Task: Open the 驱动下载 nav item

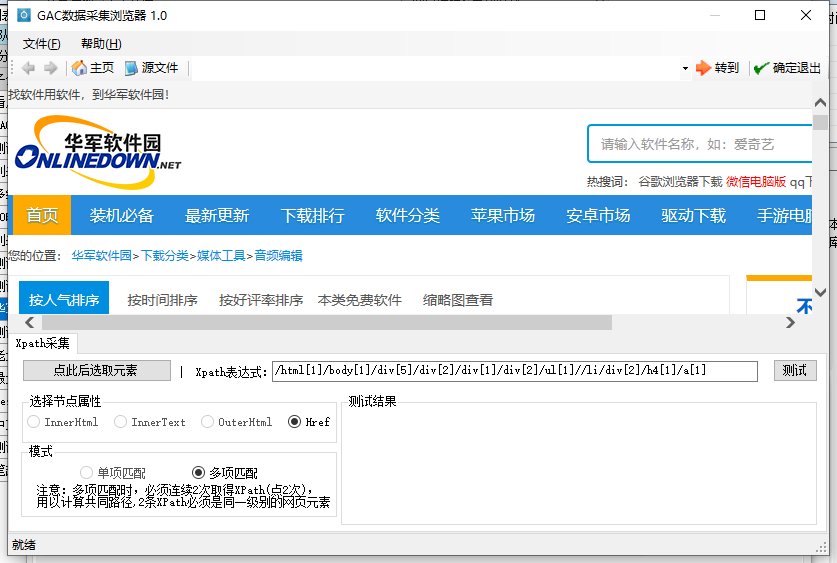Action: tap(693, 215)
